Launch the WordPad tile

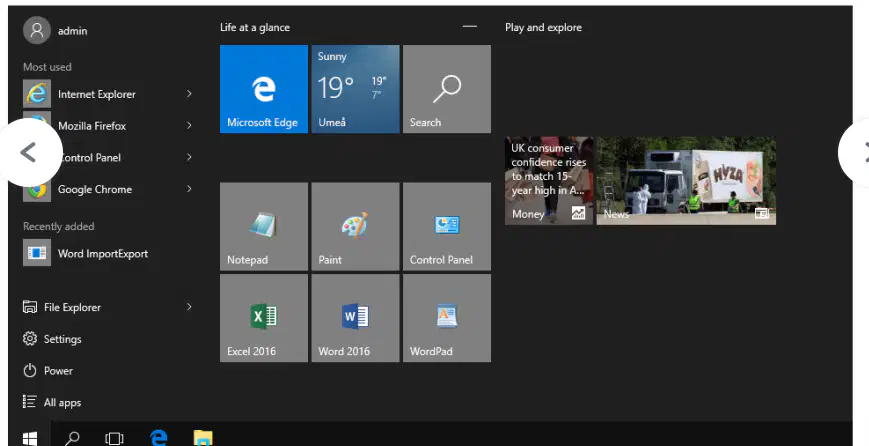[x=447, y=318]
